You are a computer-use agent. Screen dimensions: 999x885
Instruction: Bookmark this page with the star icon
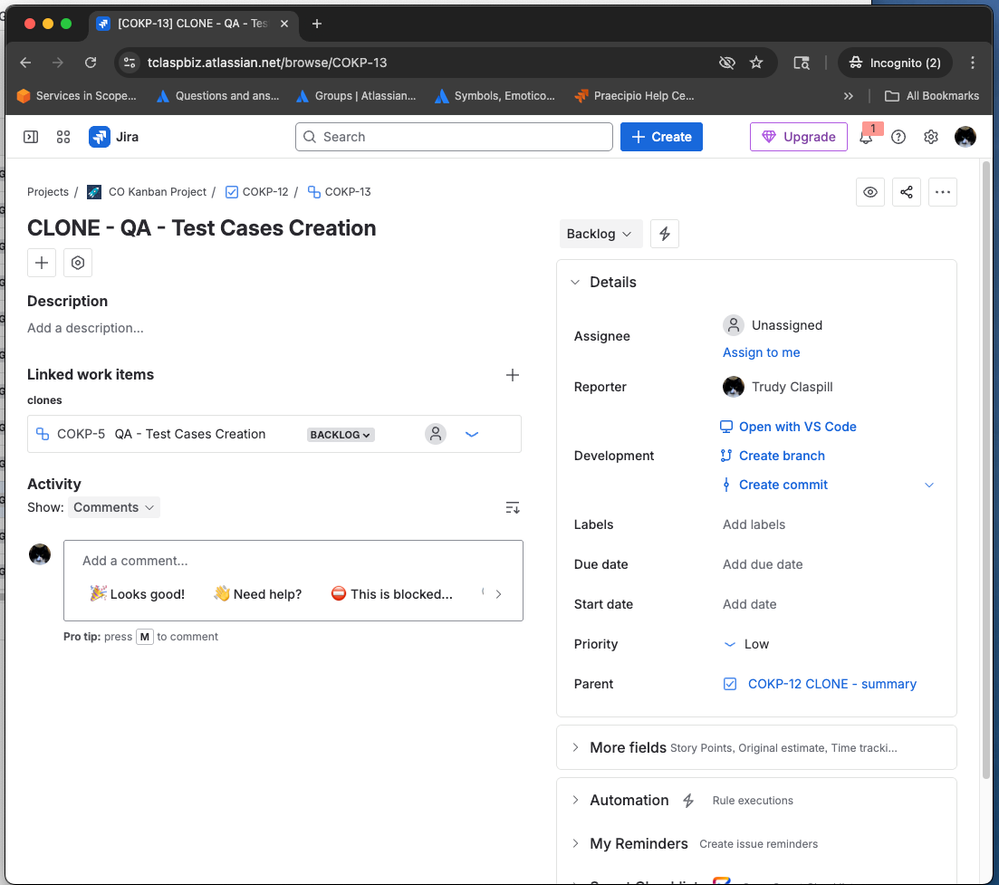(756, 63)
